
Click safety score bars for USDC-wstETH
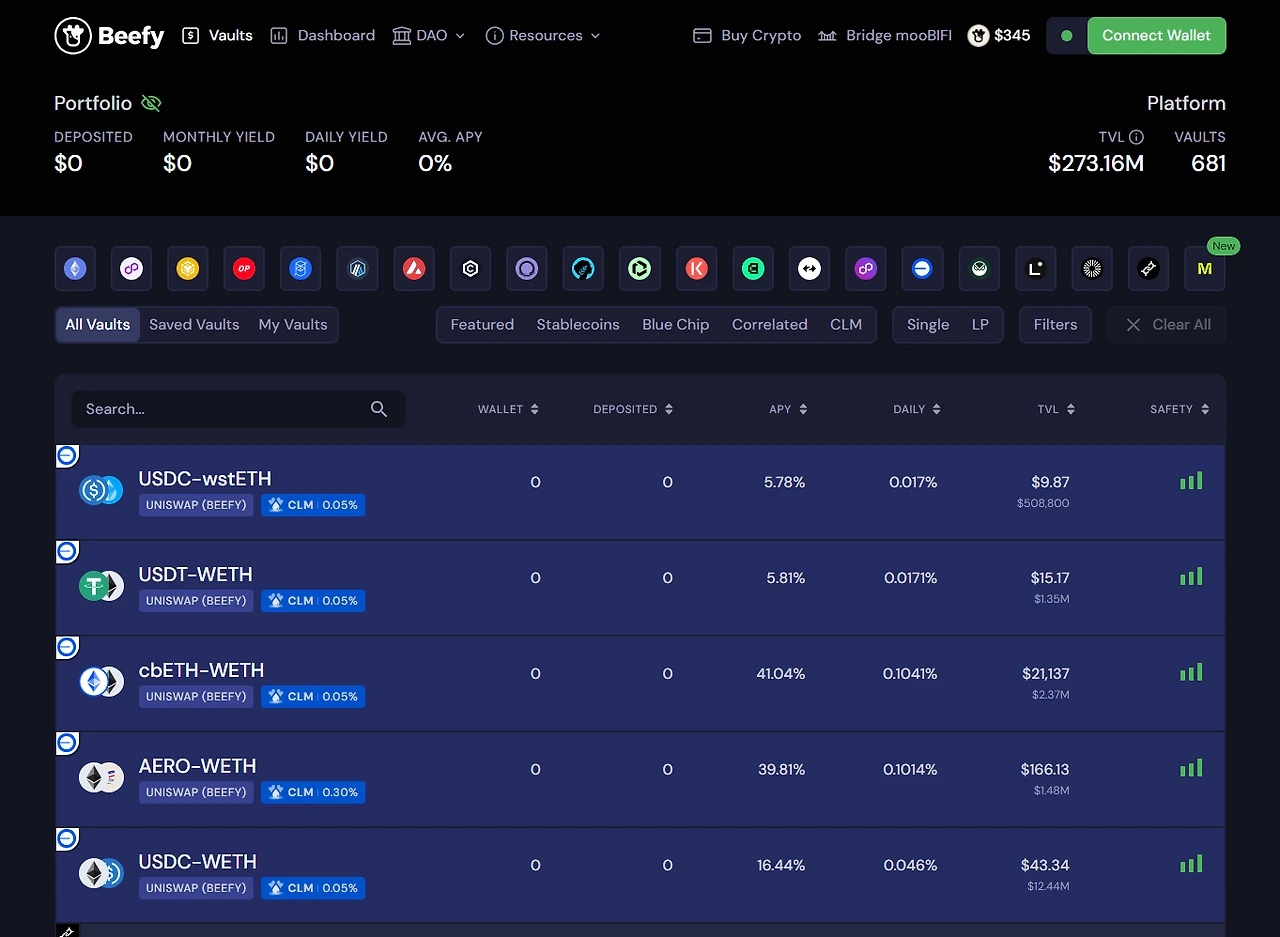[1191, 481]
